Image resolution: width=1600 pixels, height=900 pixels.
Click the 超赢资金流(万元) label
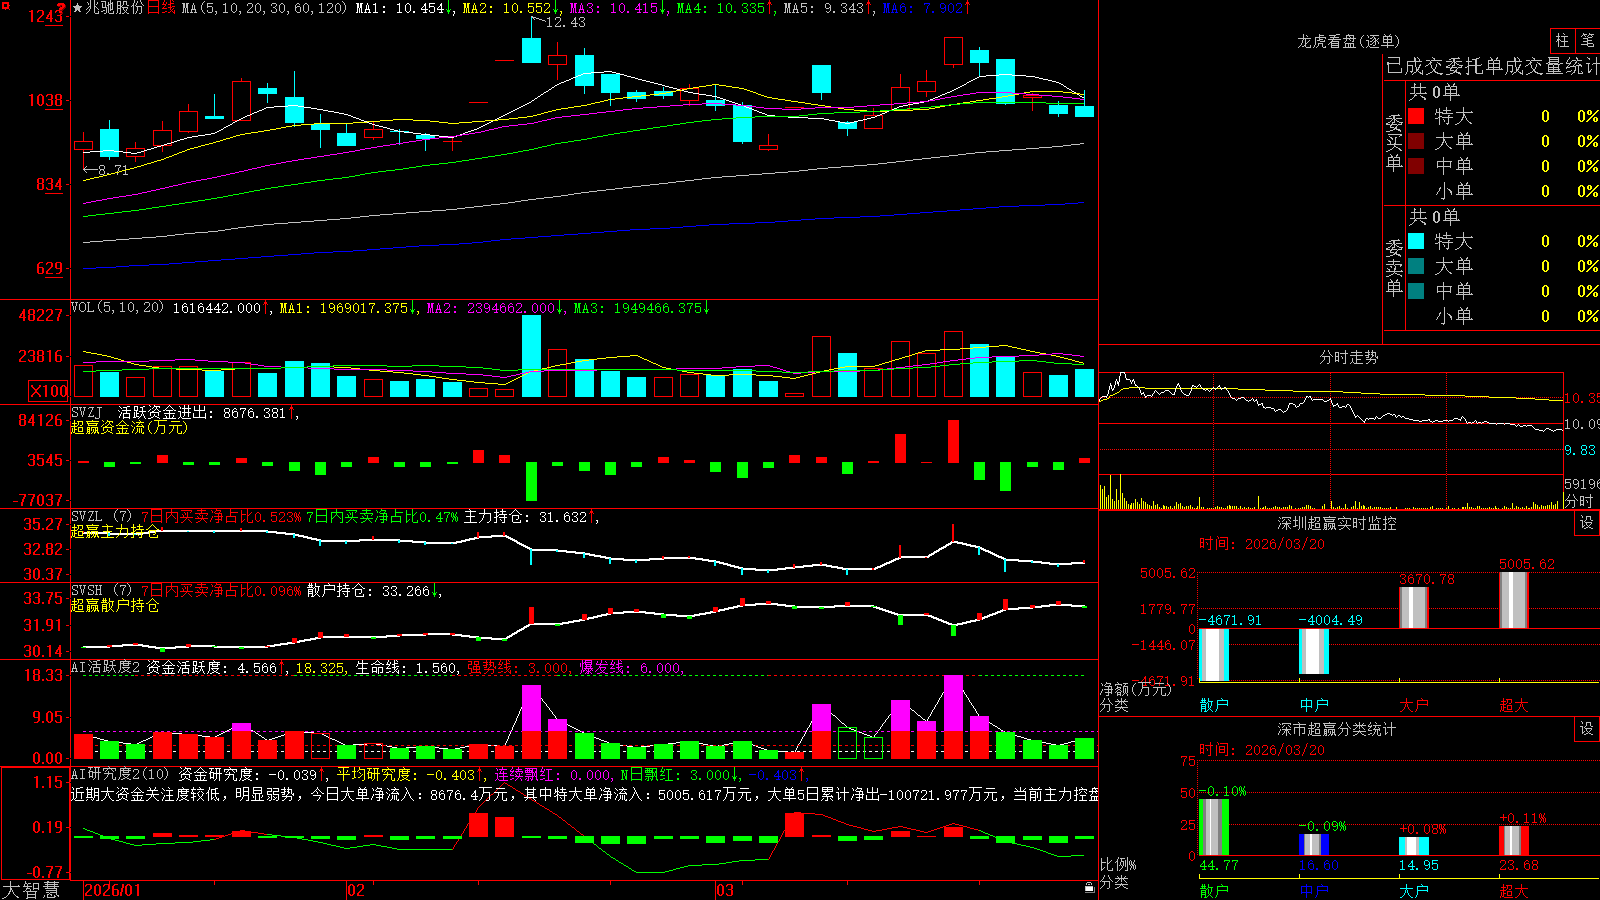point(129,427)
